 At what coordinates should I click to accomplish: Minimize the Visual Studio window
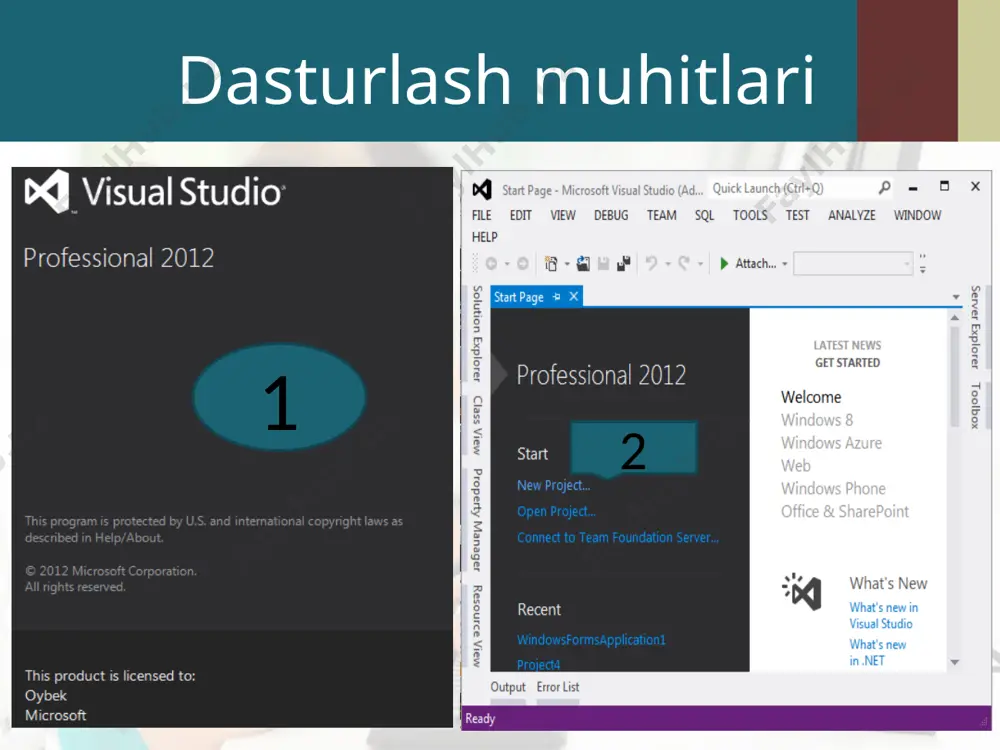[913, 188]
